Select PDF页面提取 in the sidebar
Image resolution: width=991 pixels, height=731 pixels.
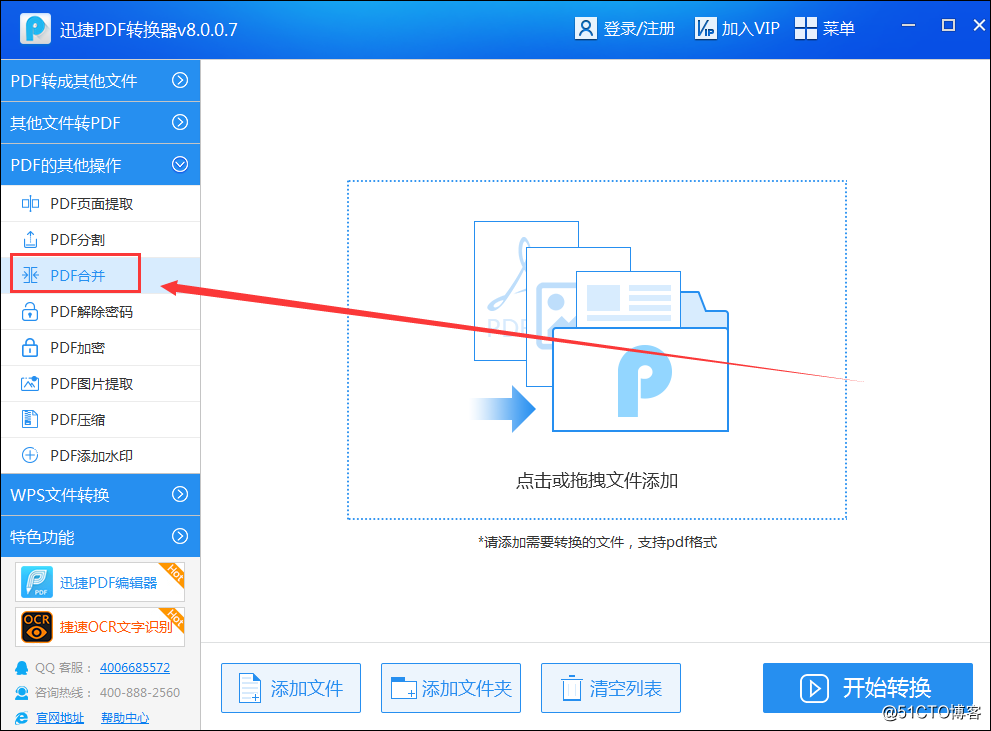[100, 203]
